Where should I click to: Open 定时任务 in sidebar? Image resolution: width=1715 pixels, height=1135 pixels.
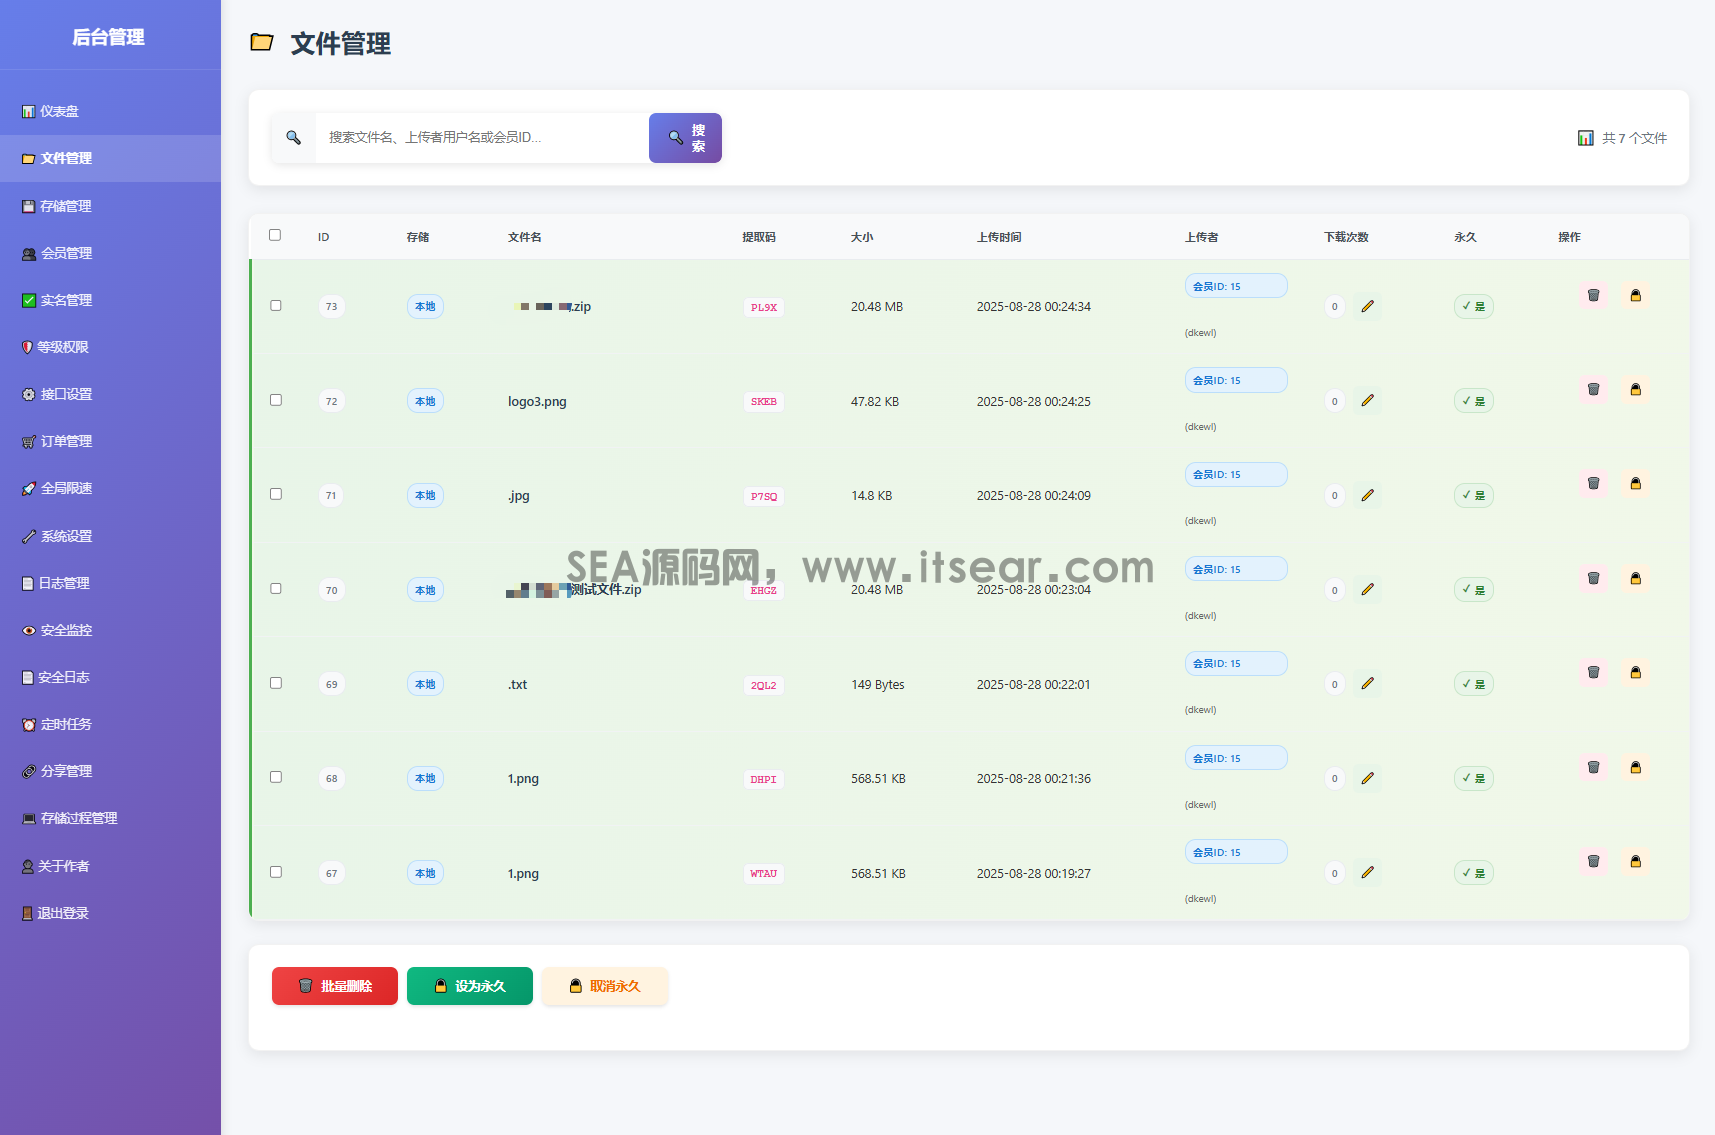click(x=110, y=724)
